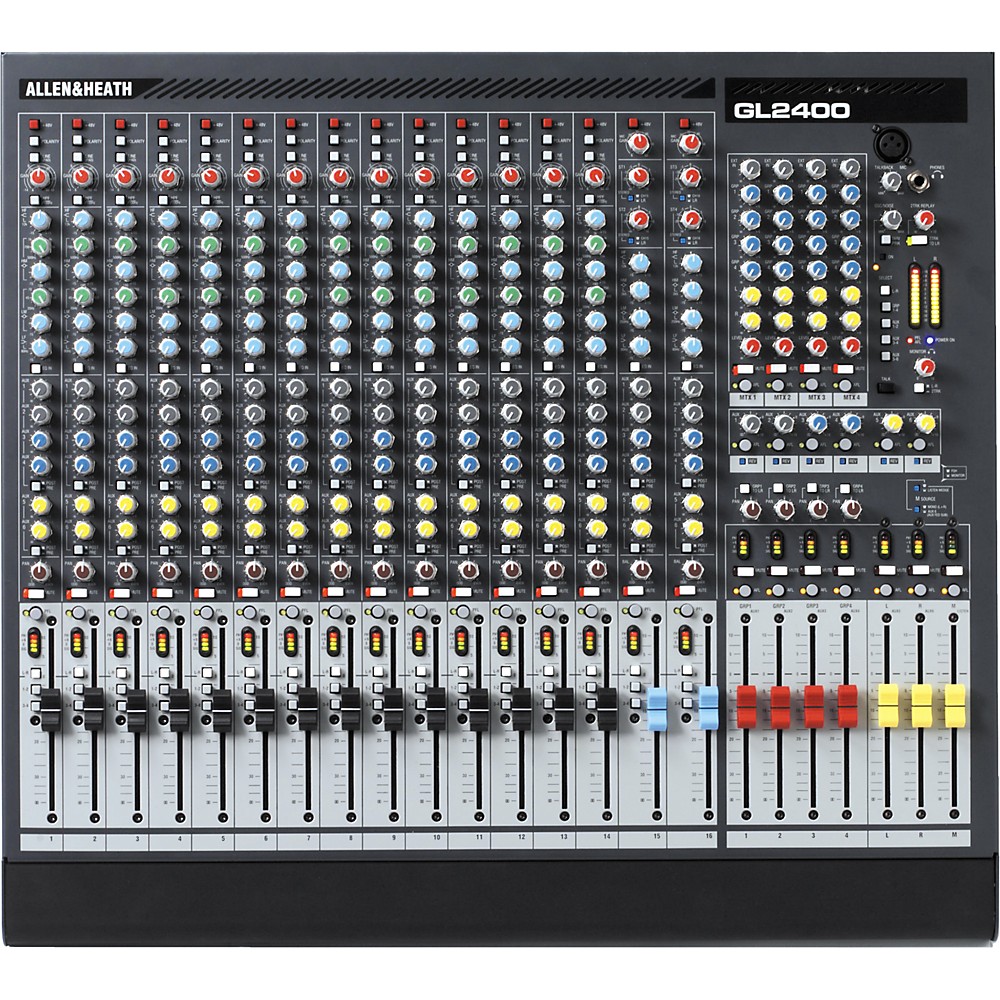Click the blue HF EQ knob on channel 3

point(122,221)
